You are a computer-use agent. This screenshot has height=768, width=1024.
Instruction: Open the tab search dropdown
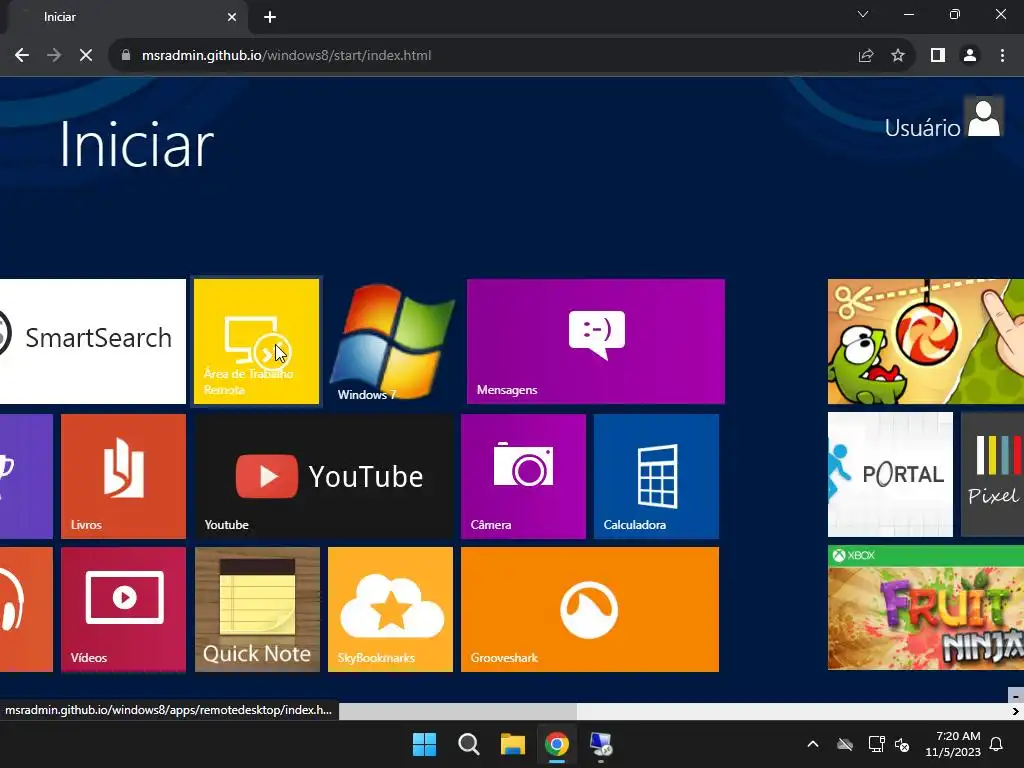863,14
